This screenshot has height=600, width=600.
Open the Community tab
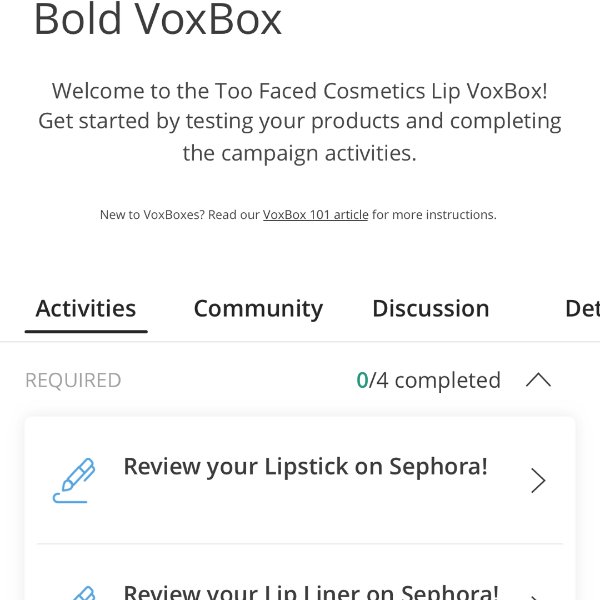258,308
